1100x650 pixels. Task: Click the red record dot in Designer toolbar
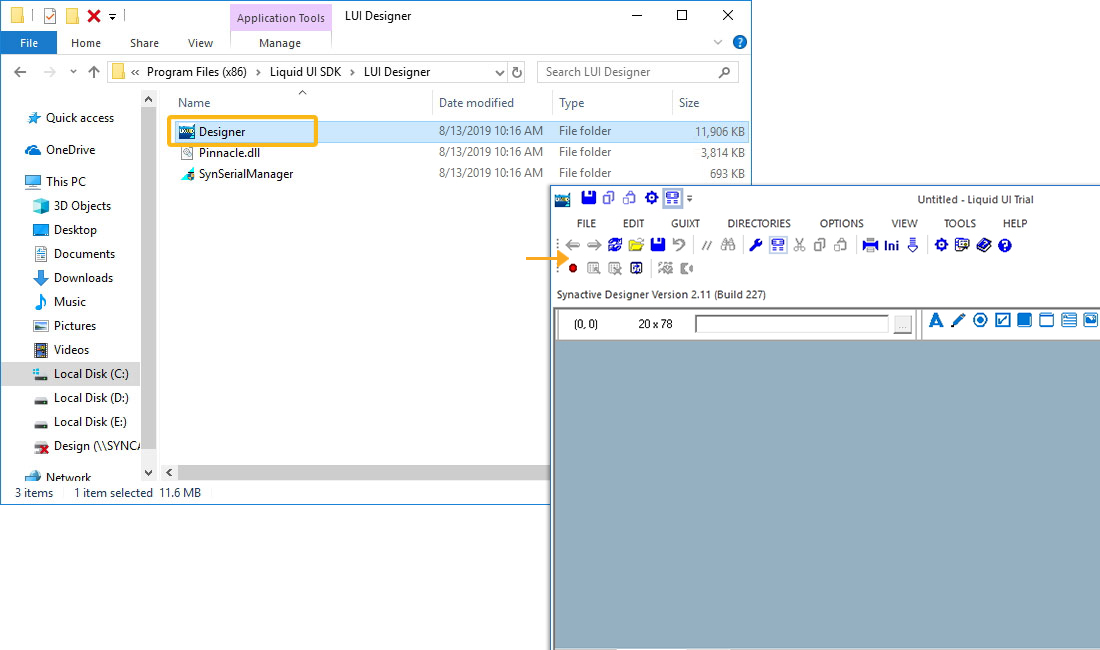573,269
